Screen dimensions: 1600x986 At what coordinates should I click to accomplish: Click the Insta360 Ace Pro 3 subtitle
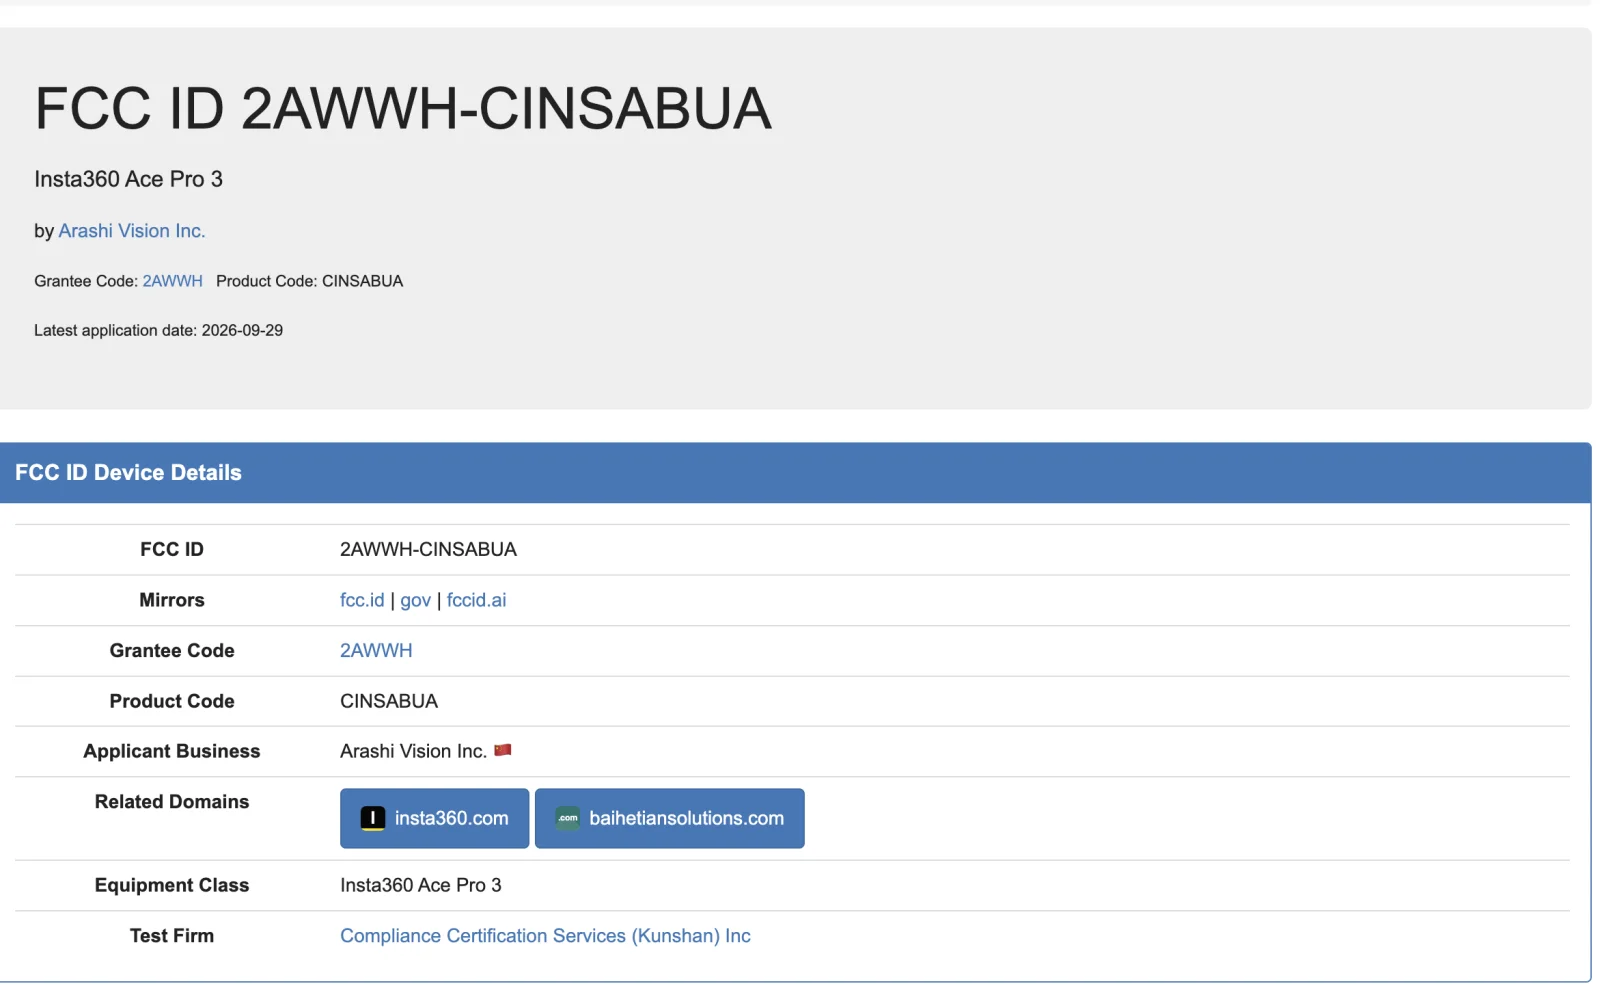pyautogui.click(x=128, y=179)
